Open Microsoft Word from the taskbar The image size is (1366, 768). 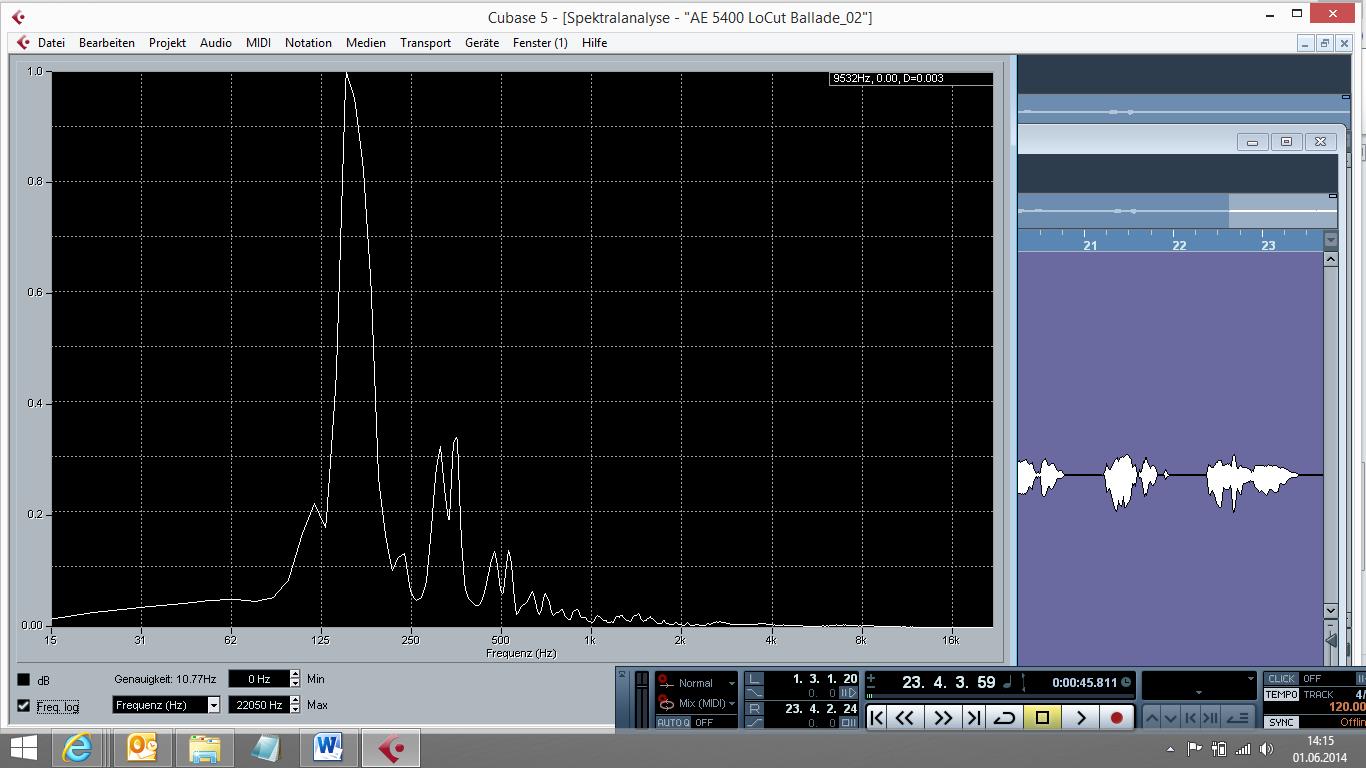coord(327,747)
